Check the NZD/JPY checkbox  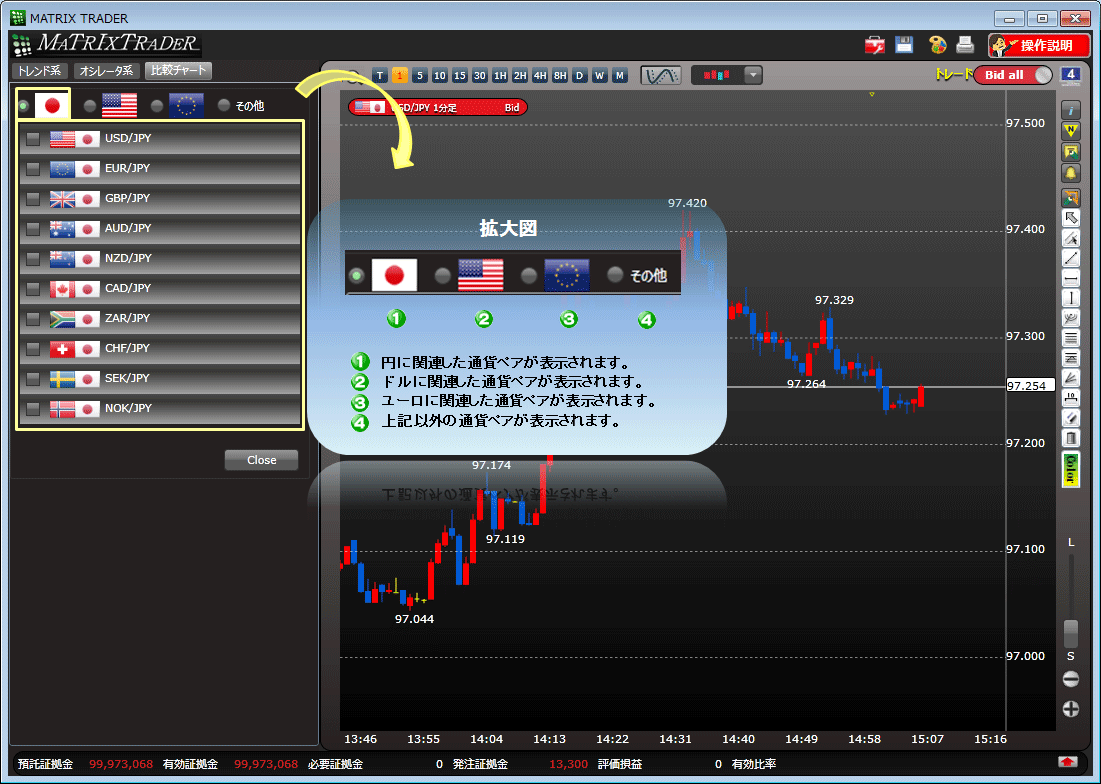[32, 259]
